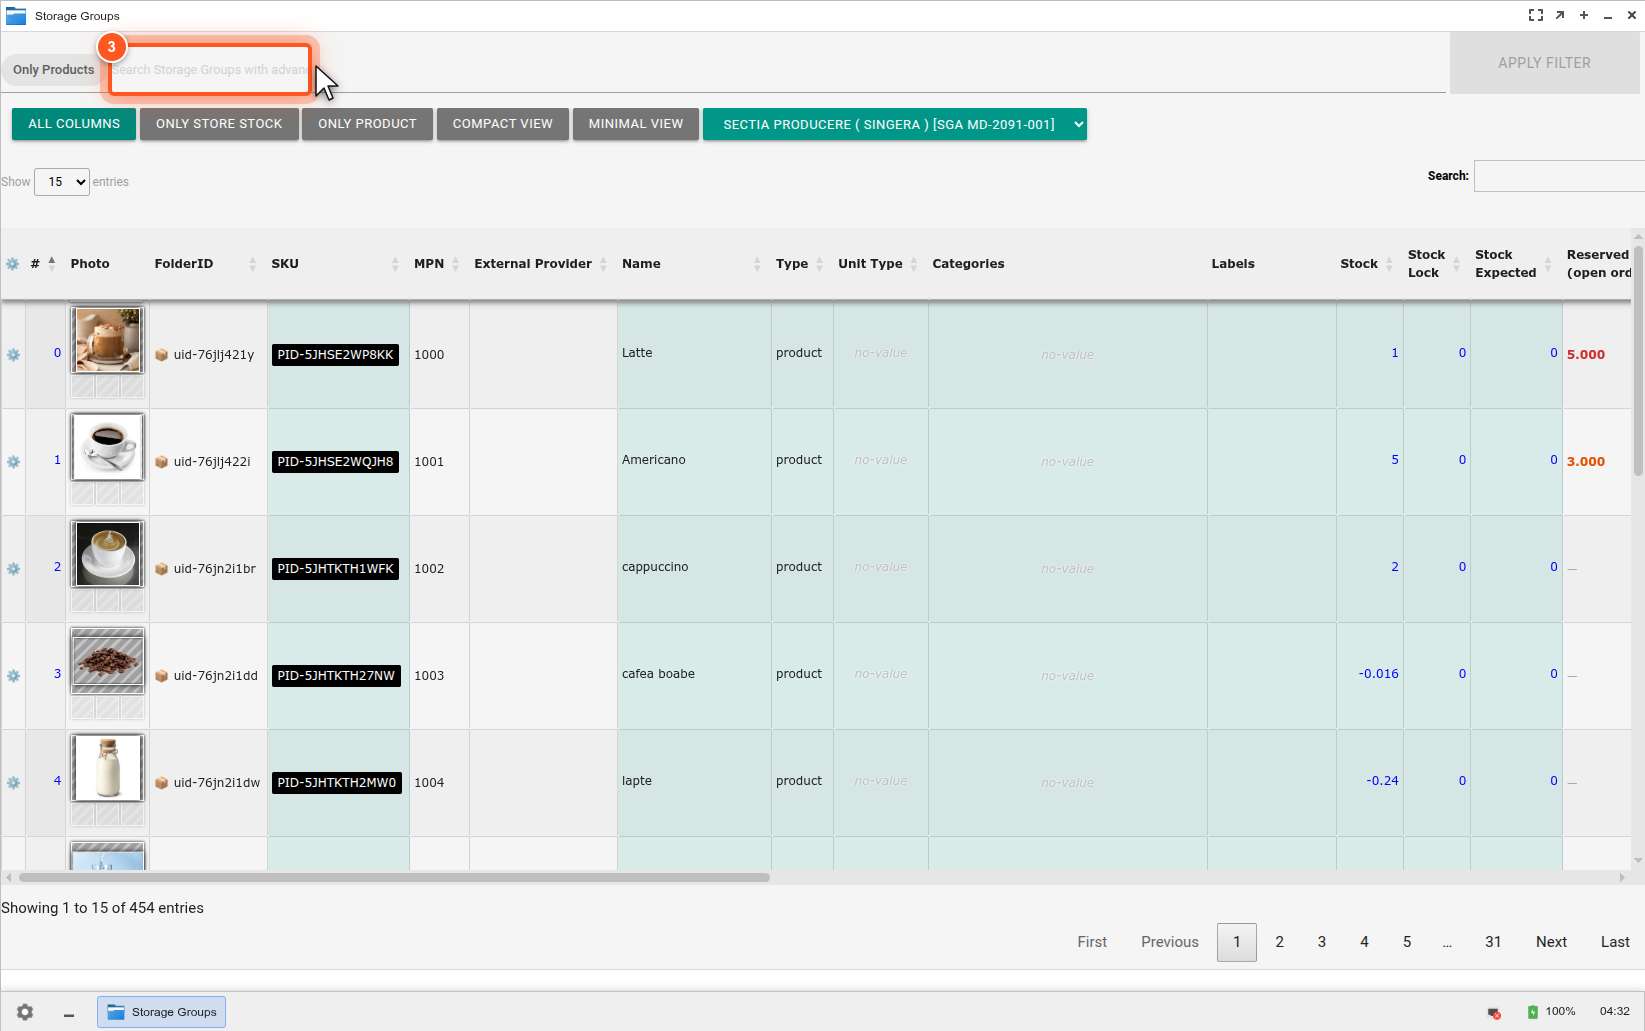Switch to ALL COLUMNS view
The height and width of the screenshot is (1031, 1645).
pos(74,124)
